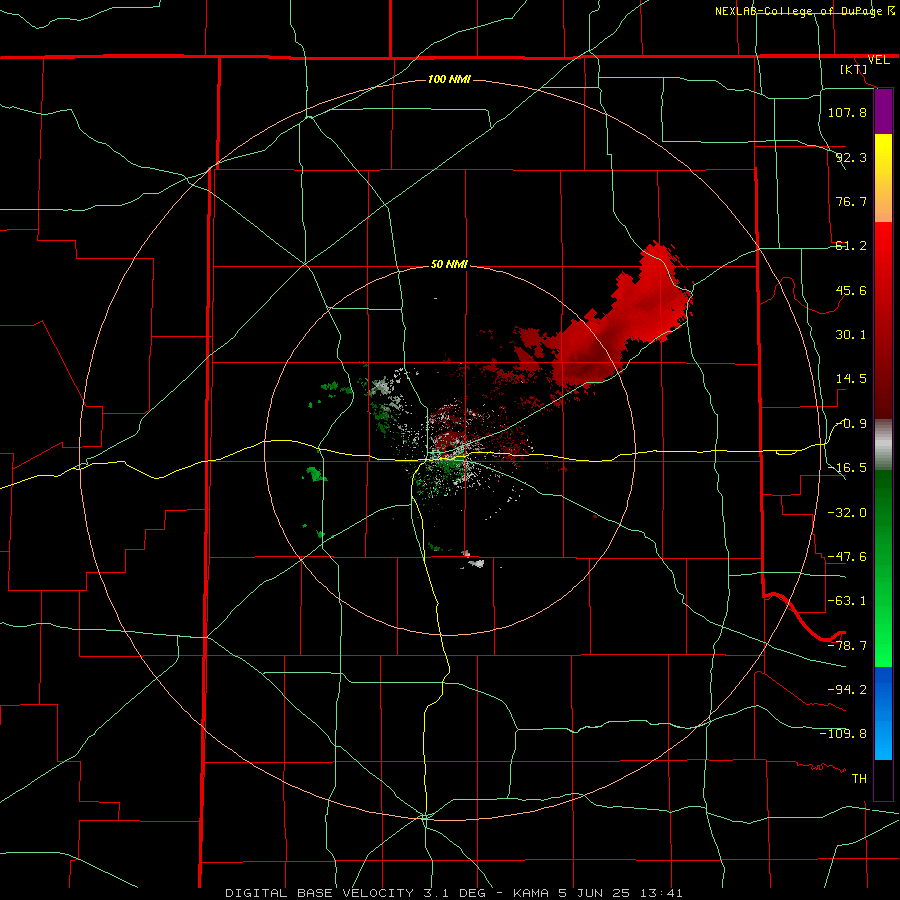Pick the red segment of the velocity scale

pos(883,320)
